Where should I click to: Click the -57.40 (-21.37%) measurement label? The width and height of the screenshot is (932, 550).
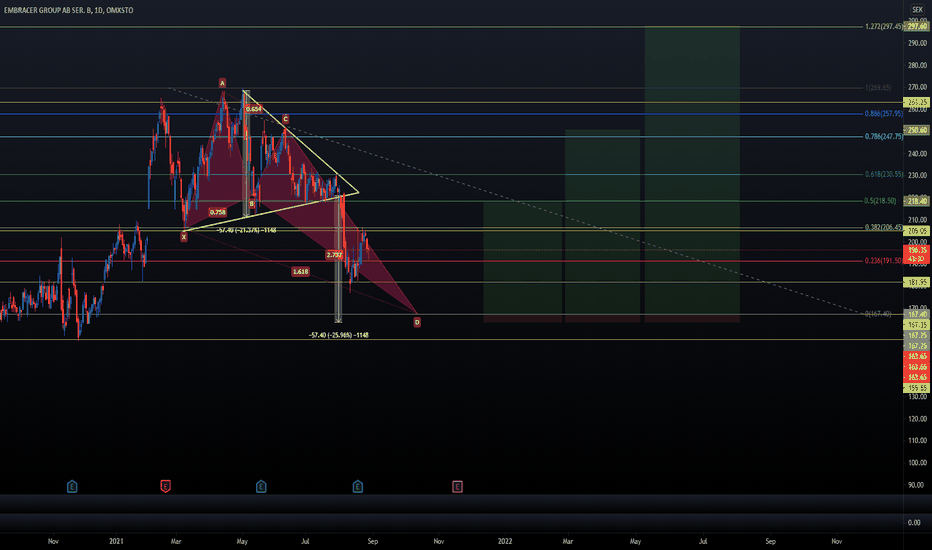coord(246,230)
